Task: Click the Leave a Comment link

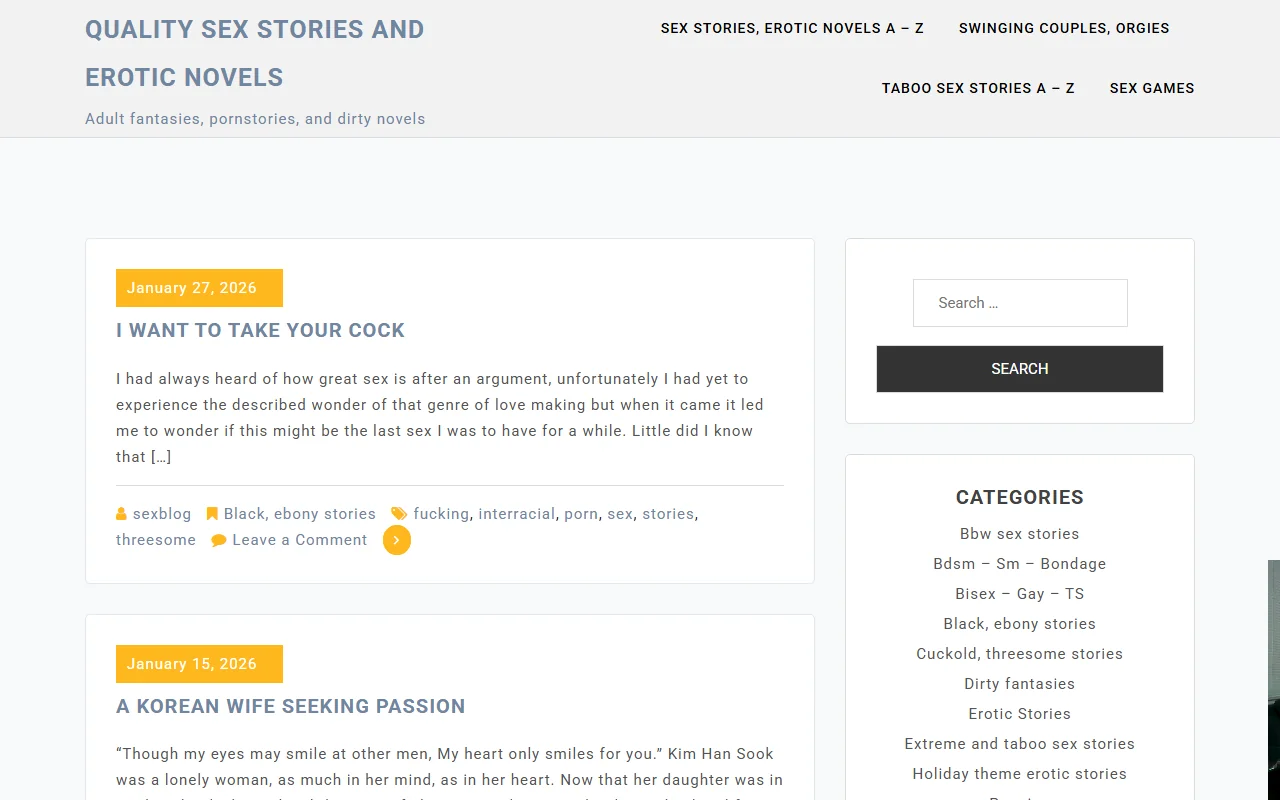Action: tap(298, 540)
